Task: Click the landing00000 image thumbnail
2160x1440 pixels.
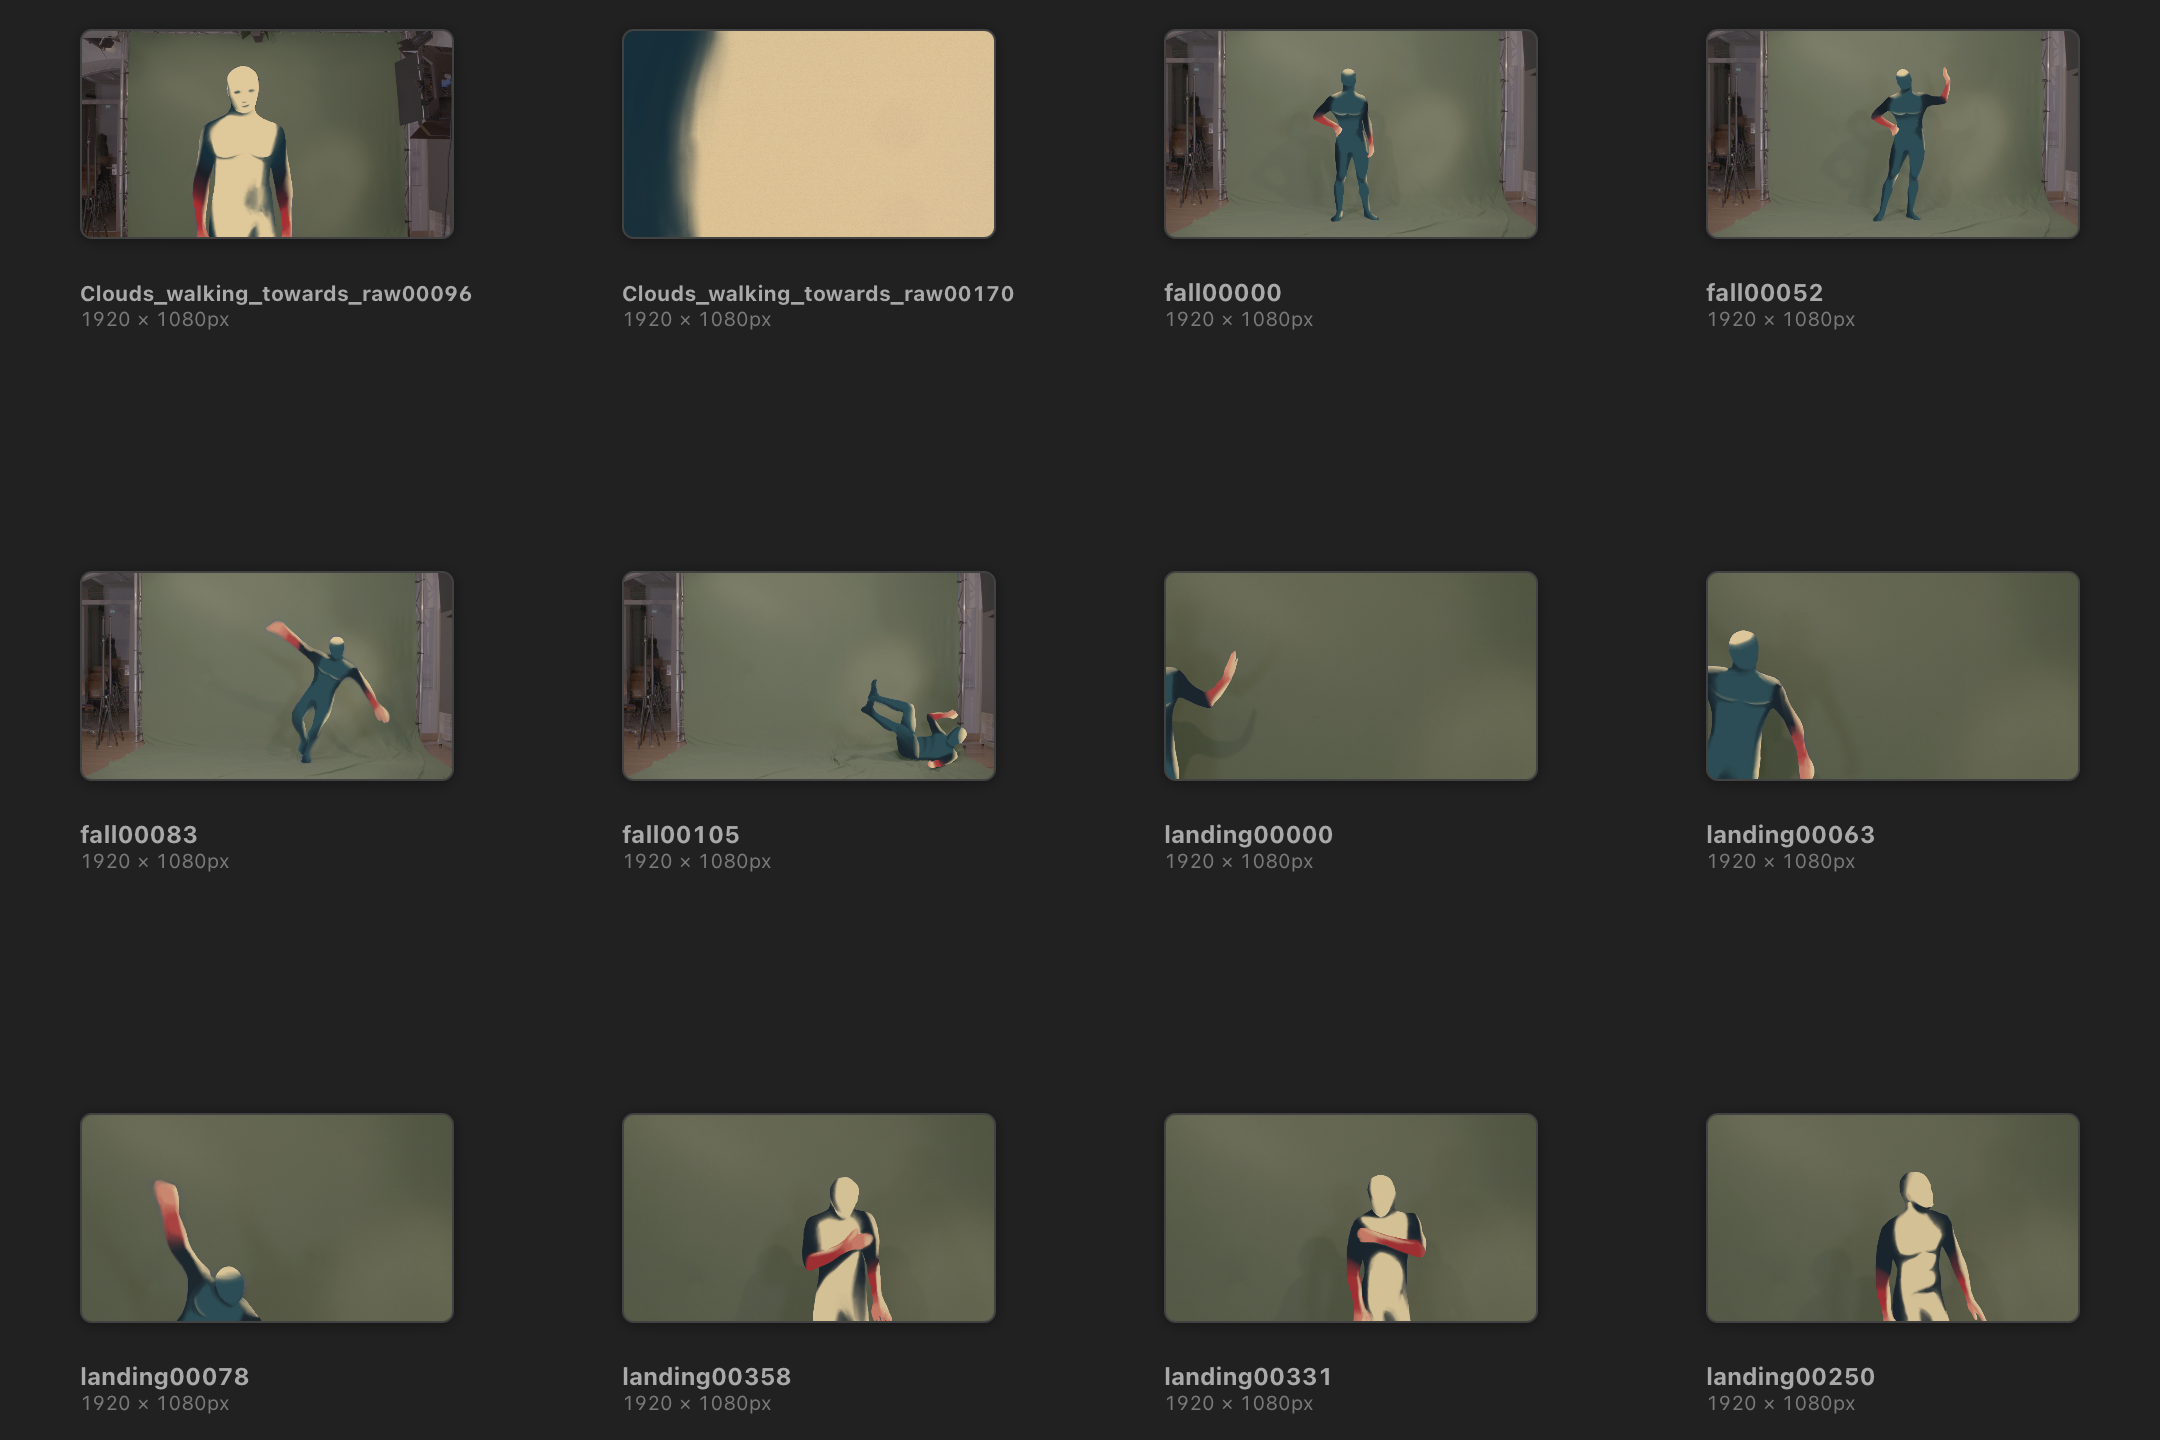Action: [1350, 676]
